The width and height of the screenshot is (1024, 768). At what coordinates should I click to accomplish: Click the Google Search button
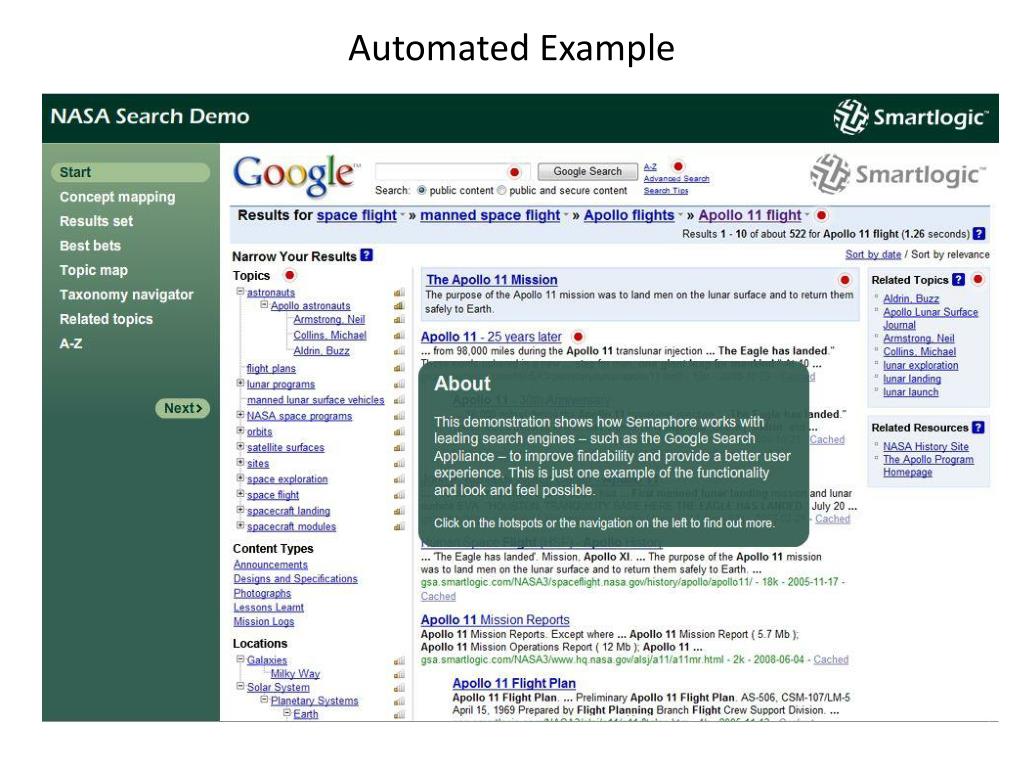(x=587, y=171)
